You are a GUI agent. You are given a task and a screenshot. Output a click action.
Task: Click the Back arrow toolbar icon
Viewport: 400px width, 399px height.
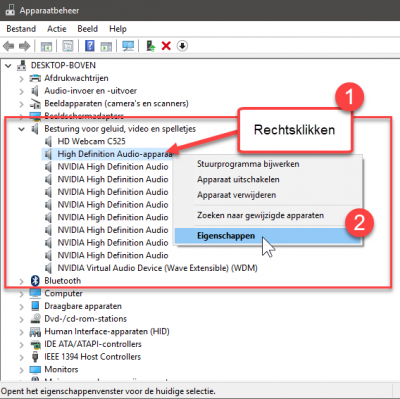9,46
